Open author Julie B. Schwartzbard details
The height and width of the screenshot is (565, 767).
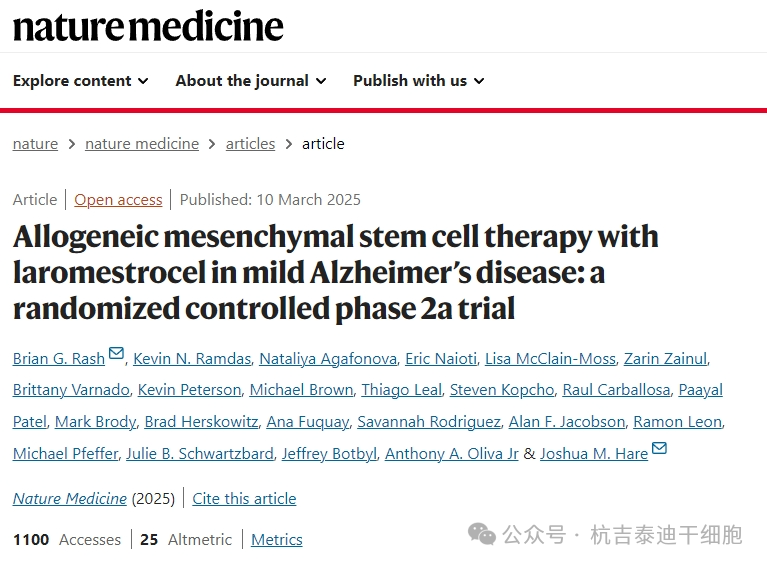coord(199,454)
